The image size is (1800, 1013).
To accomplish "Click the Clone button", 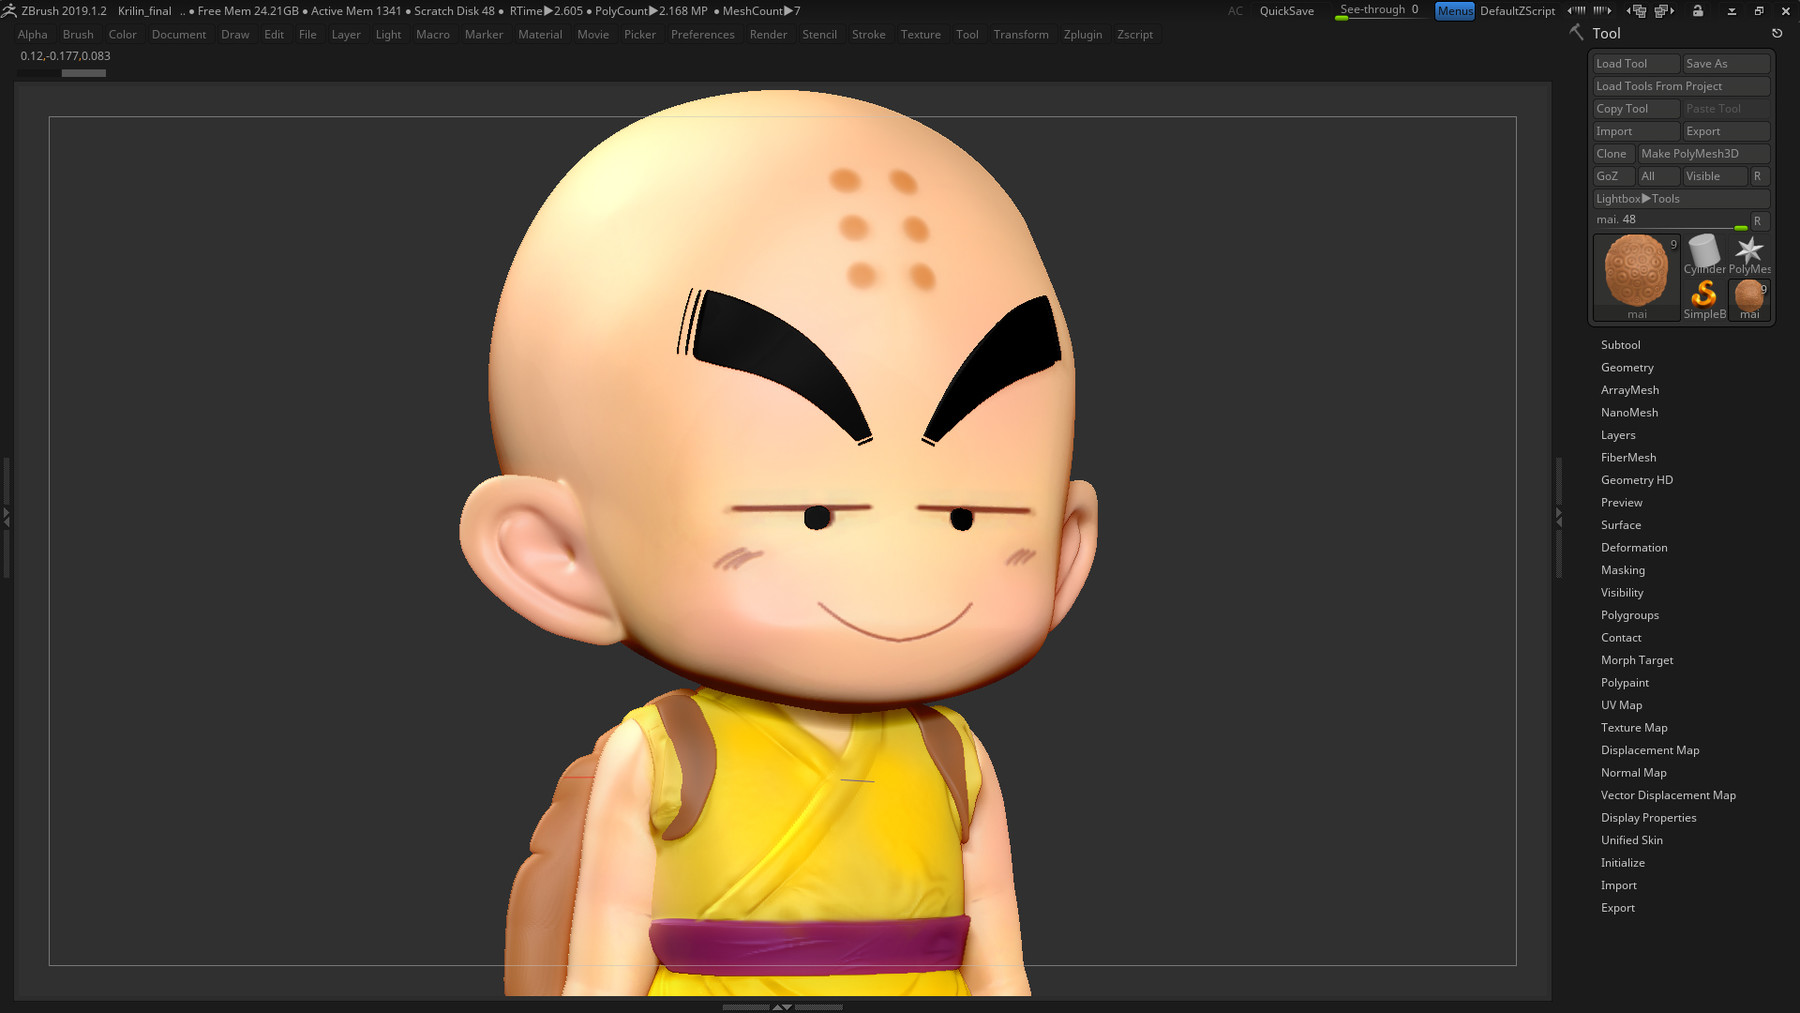I will pos(1613,154).
